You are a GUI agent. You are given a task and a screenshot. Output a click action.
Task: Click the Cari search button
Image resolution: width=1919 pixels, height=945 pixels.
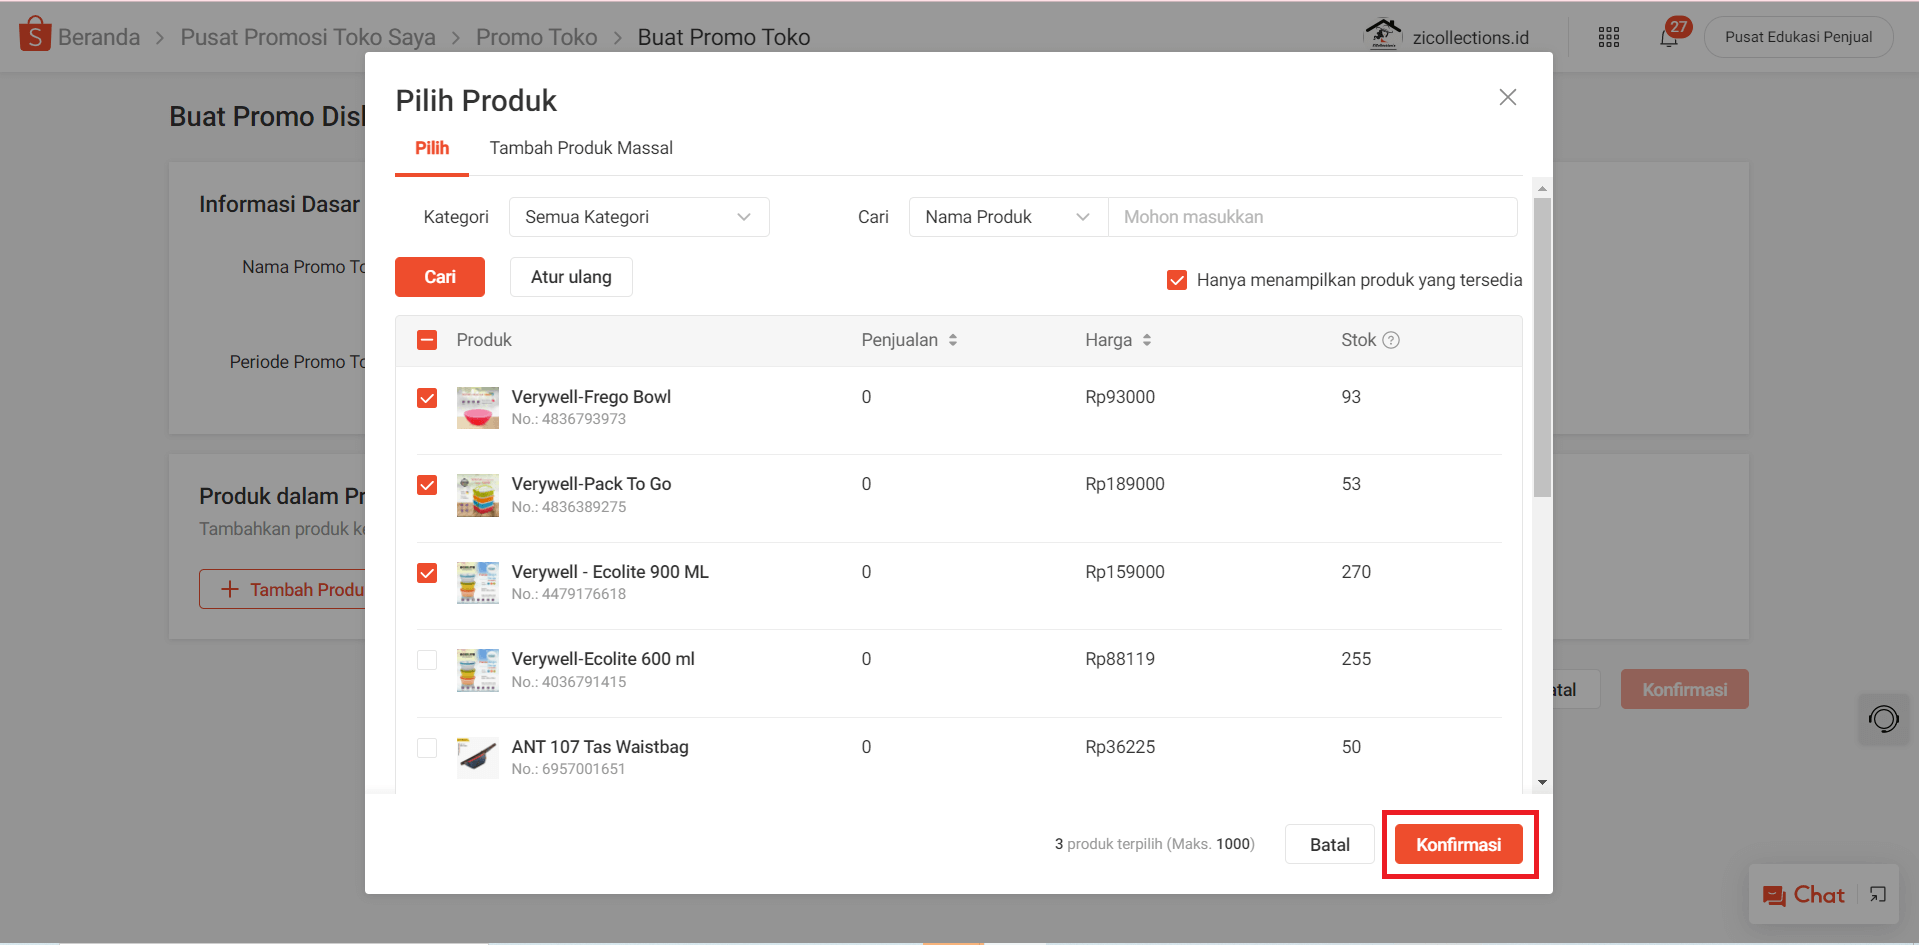point(440,277)
